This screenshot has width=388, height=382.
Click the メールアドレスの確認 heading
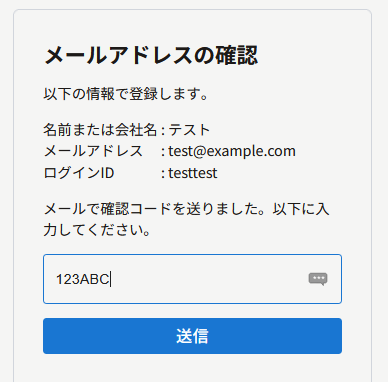point(151,55)
